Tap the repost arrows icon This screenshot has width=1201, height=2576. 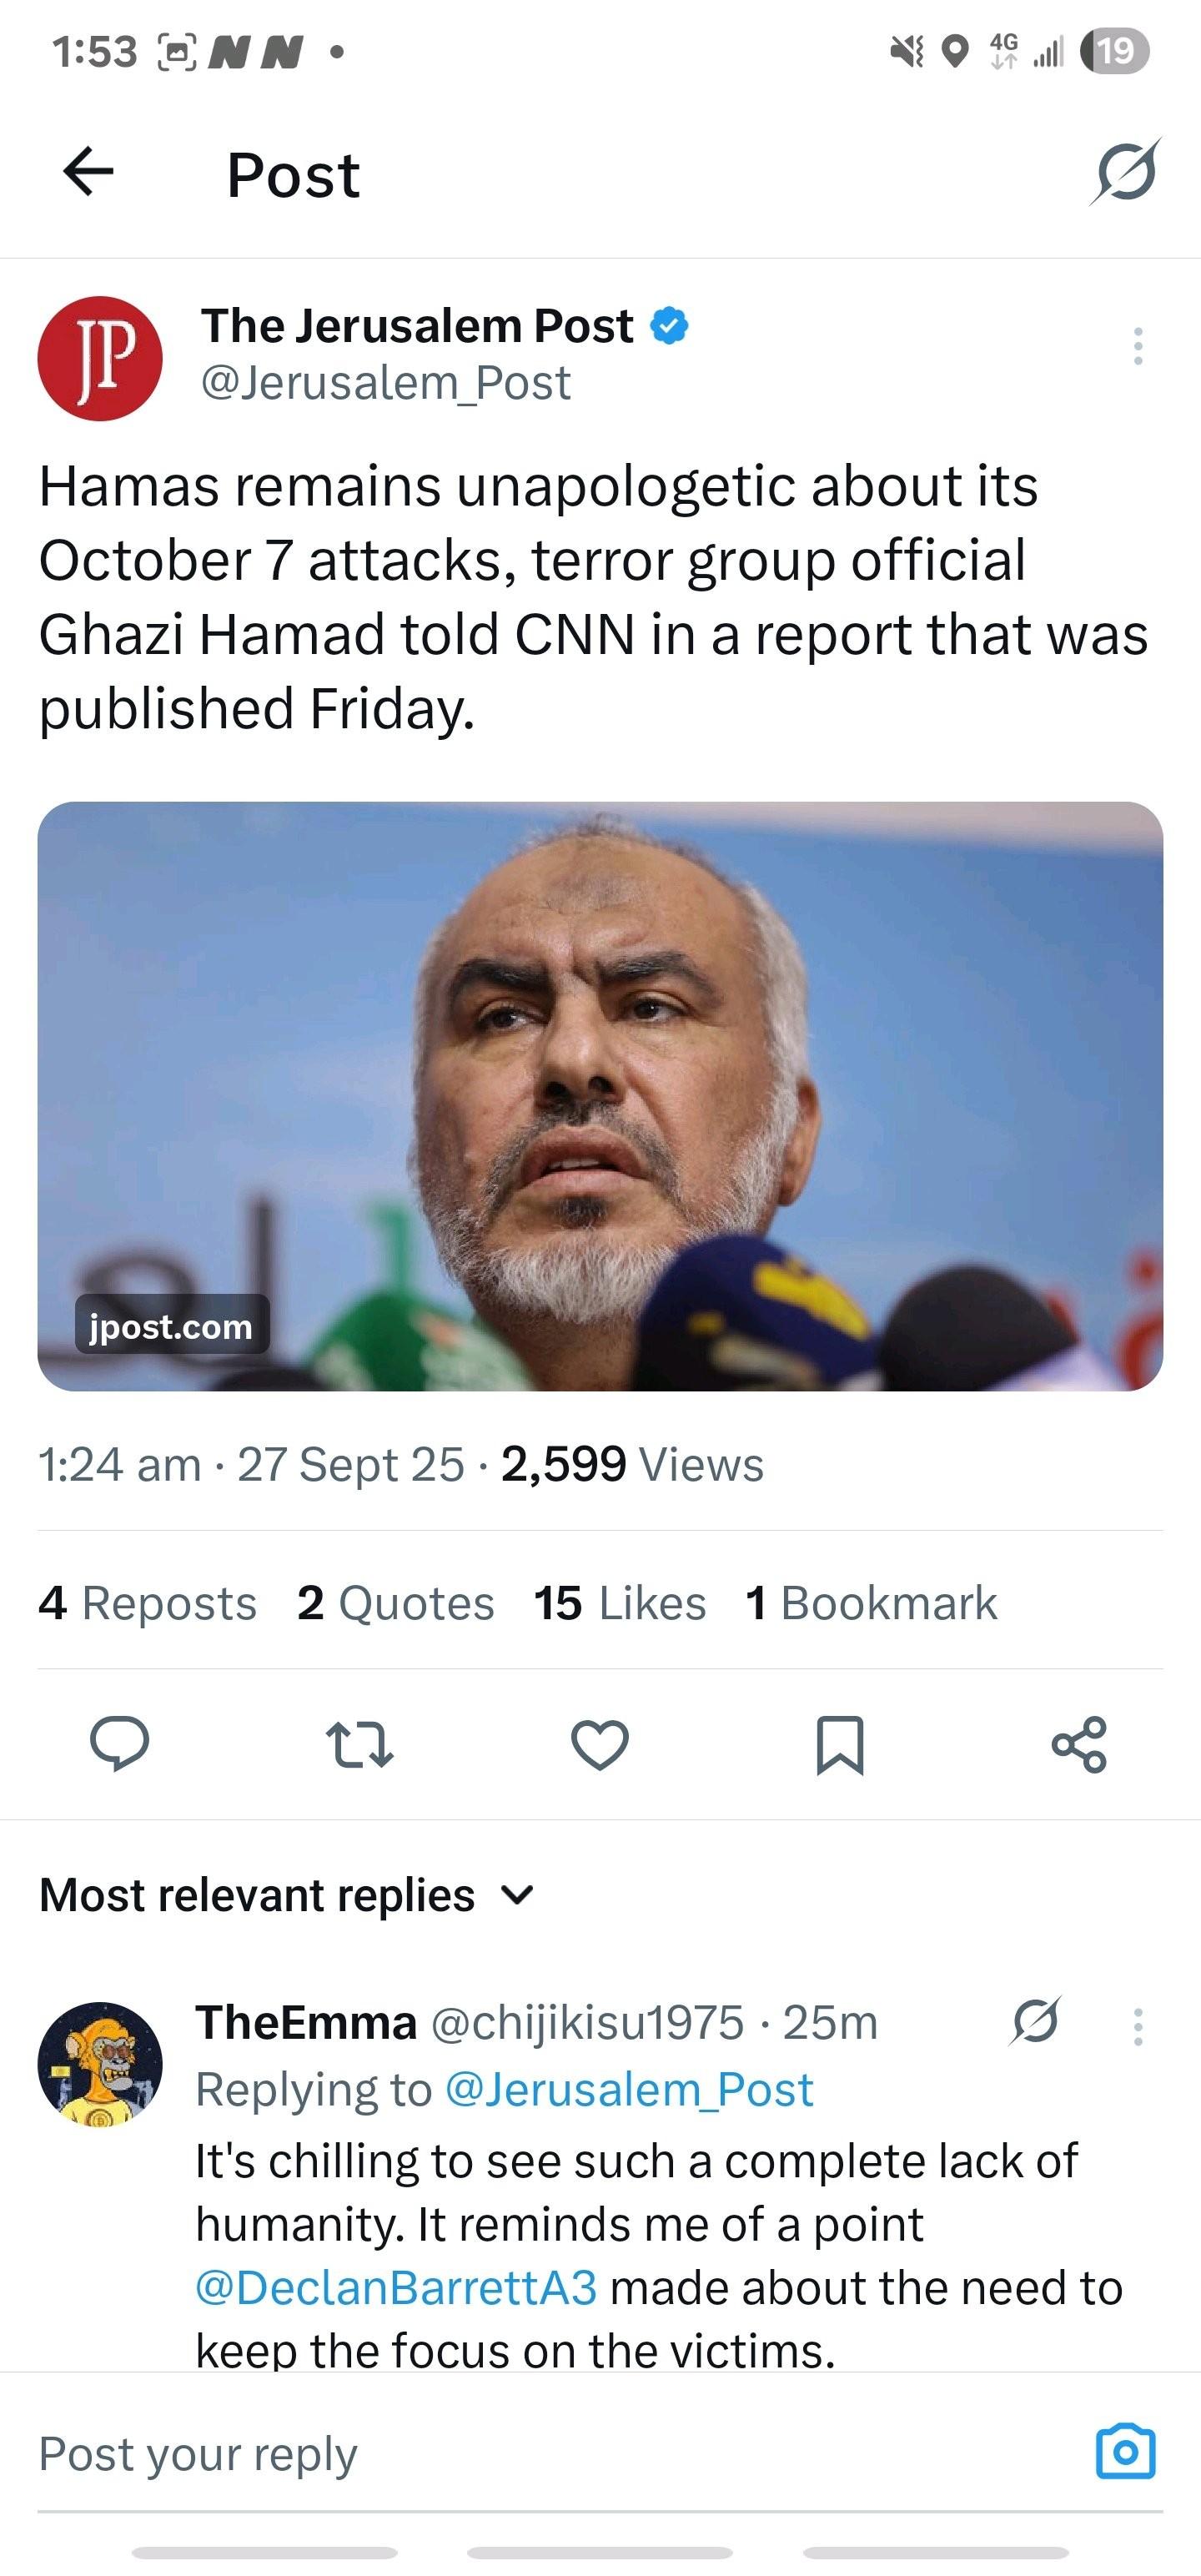pos(359,1744)
